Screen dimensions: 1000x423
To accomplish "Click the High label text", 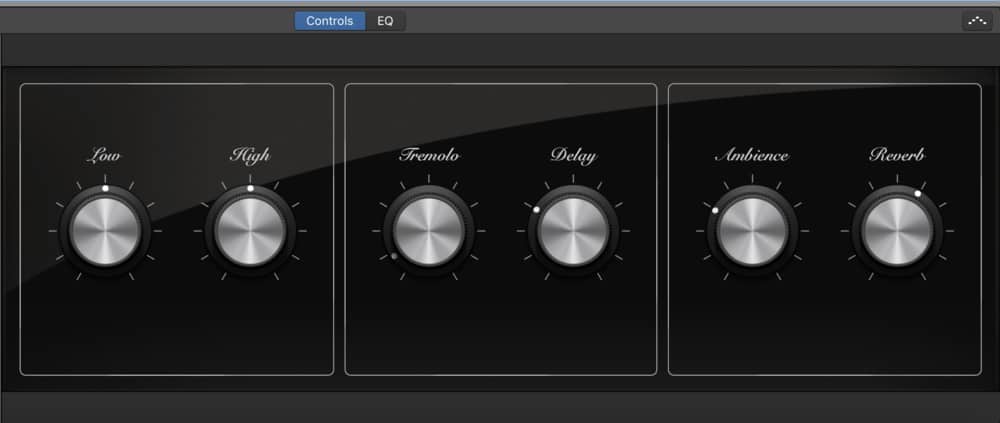I will pyautogui.click(x=250, y=156).
